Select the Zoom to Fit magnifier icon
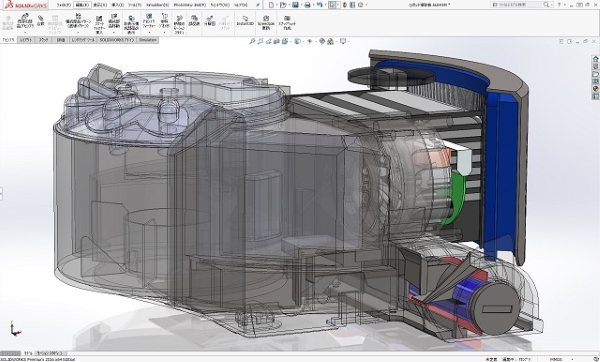600x362 pixels. [x=252, y=41]
